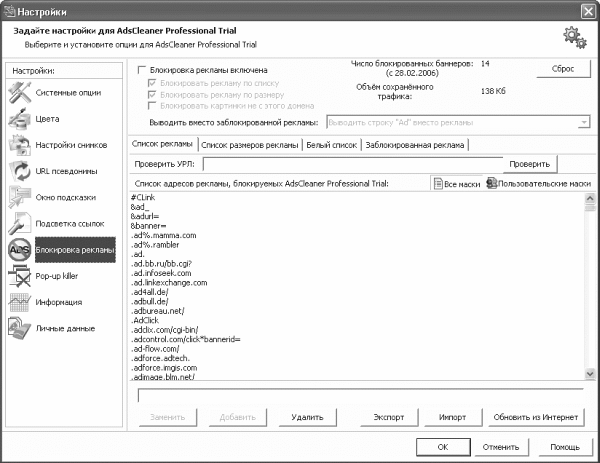The image size is (600, 463).
Task: Click the Проверить button
Action: [526, 164]
